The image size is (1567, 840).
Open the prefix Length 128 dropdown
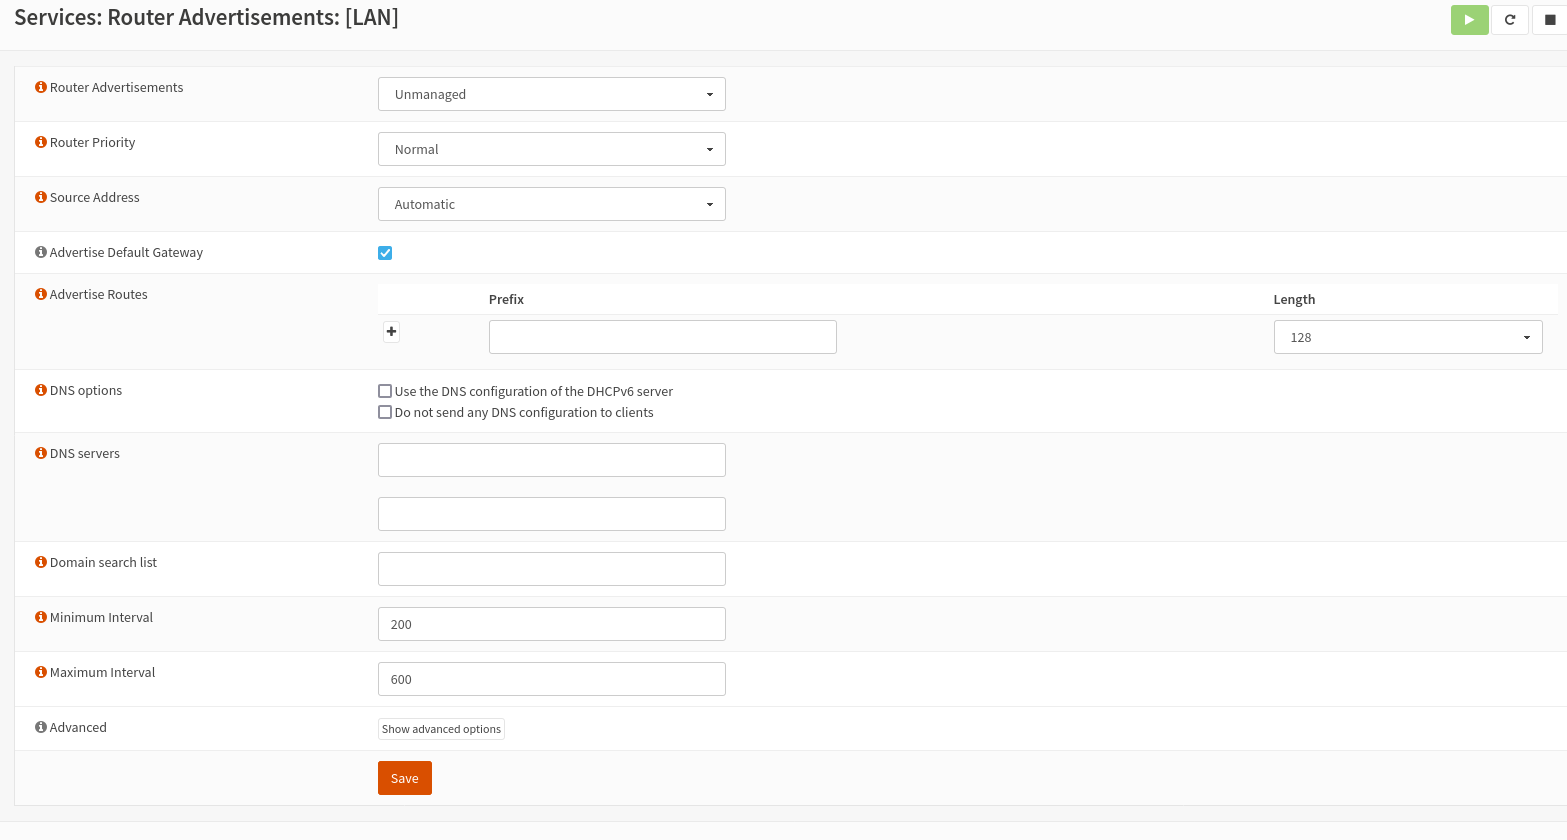coord(1408,337)
